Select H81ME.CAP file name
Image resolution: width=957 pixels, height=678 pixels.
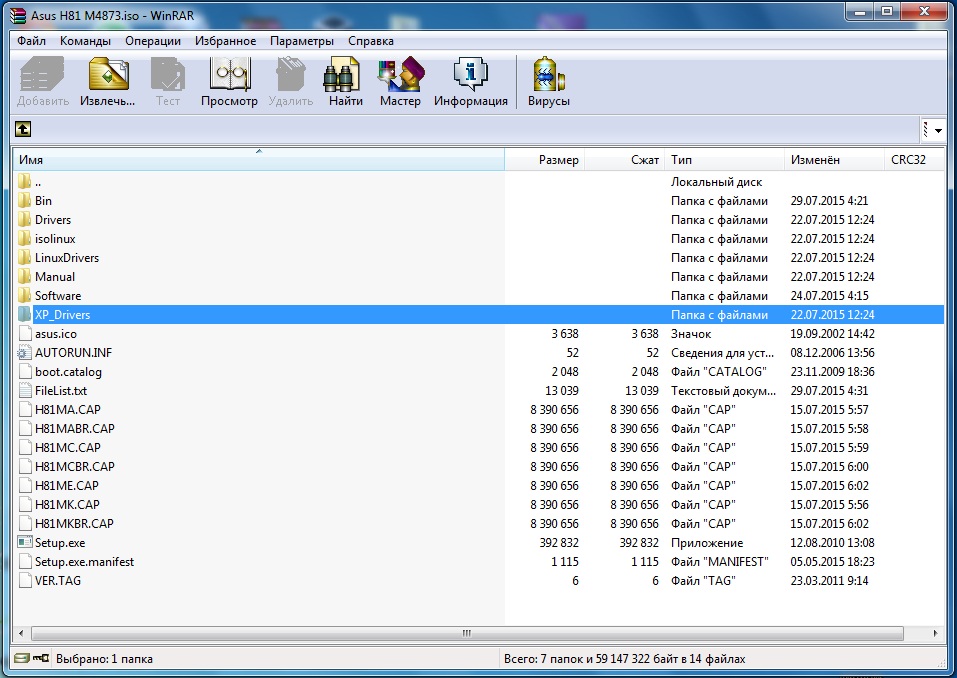(x=67, y=485)
